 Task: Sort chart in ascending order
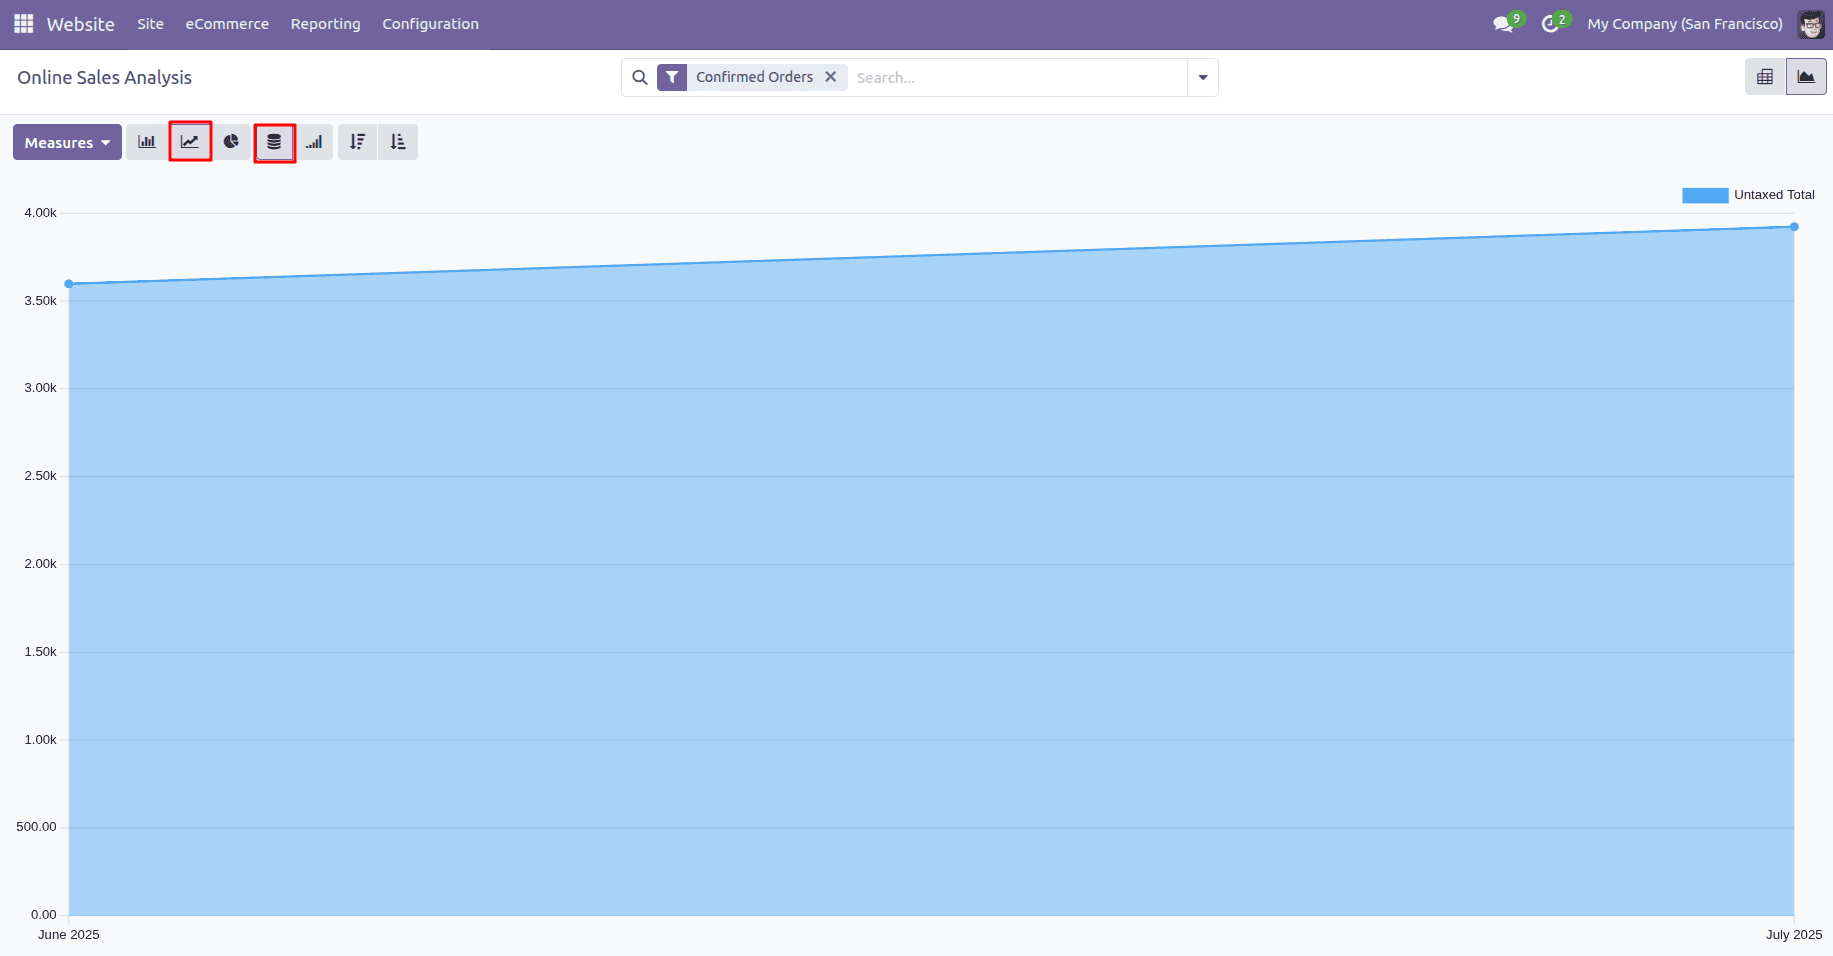pyautogui.click(x=398, y=142)
